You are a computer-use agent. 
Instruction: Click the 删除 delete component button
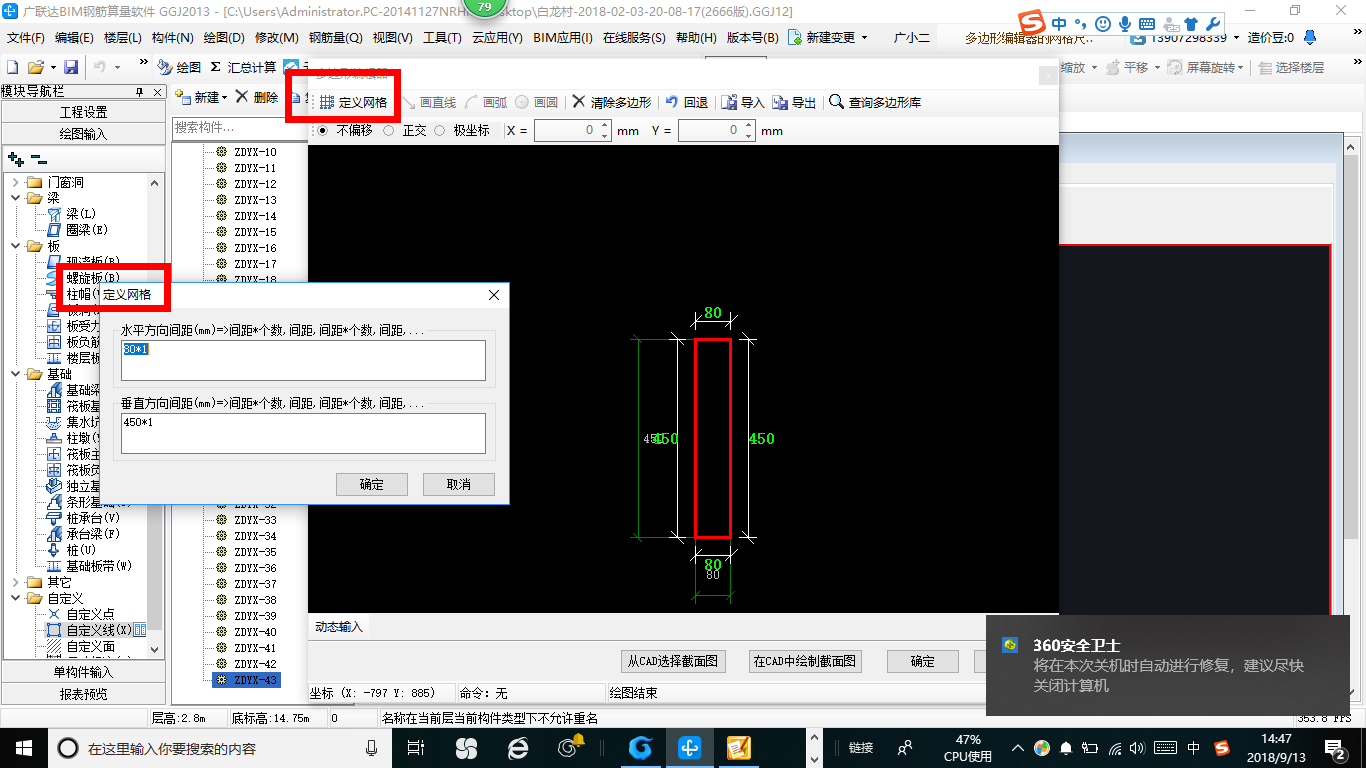[x=256, y=97]
